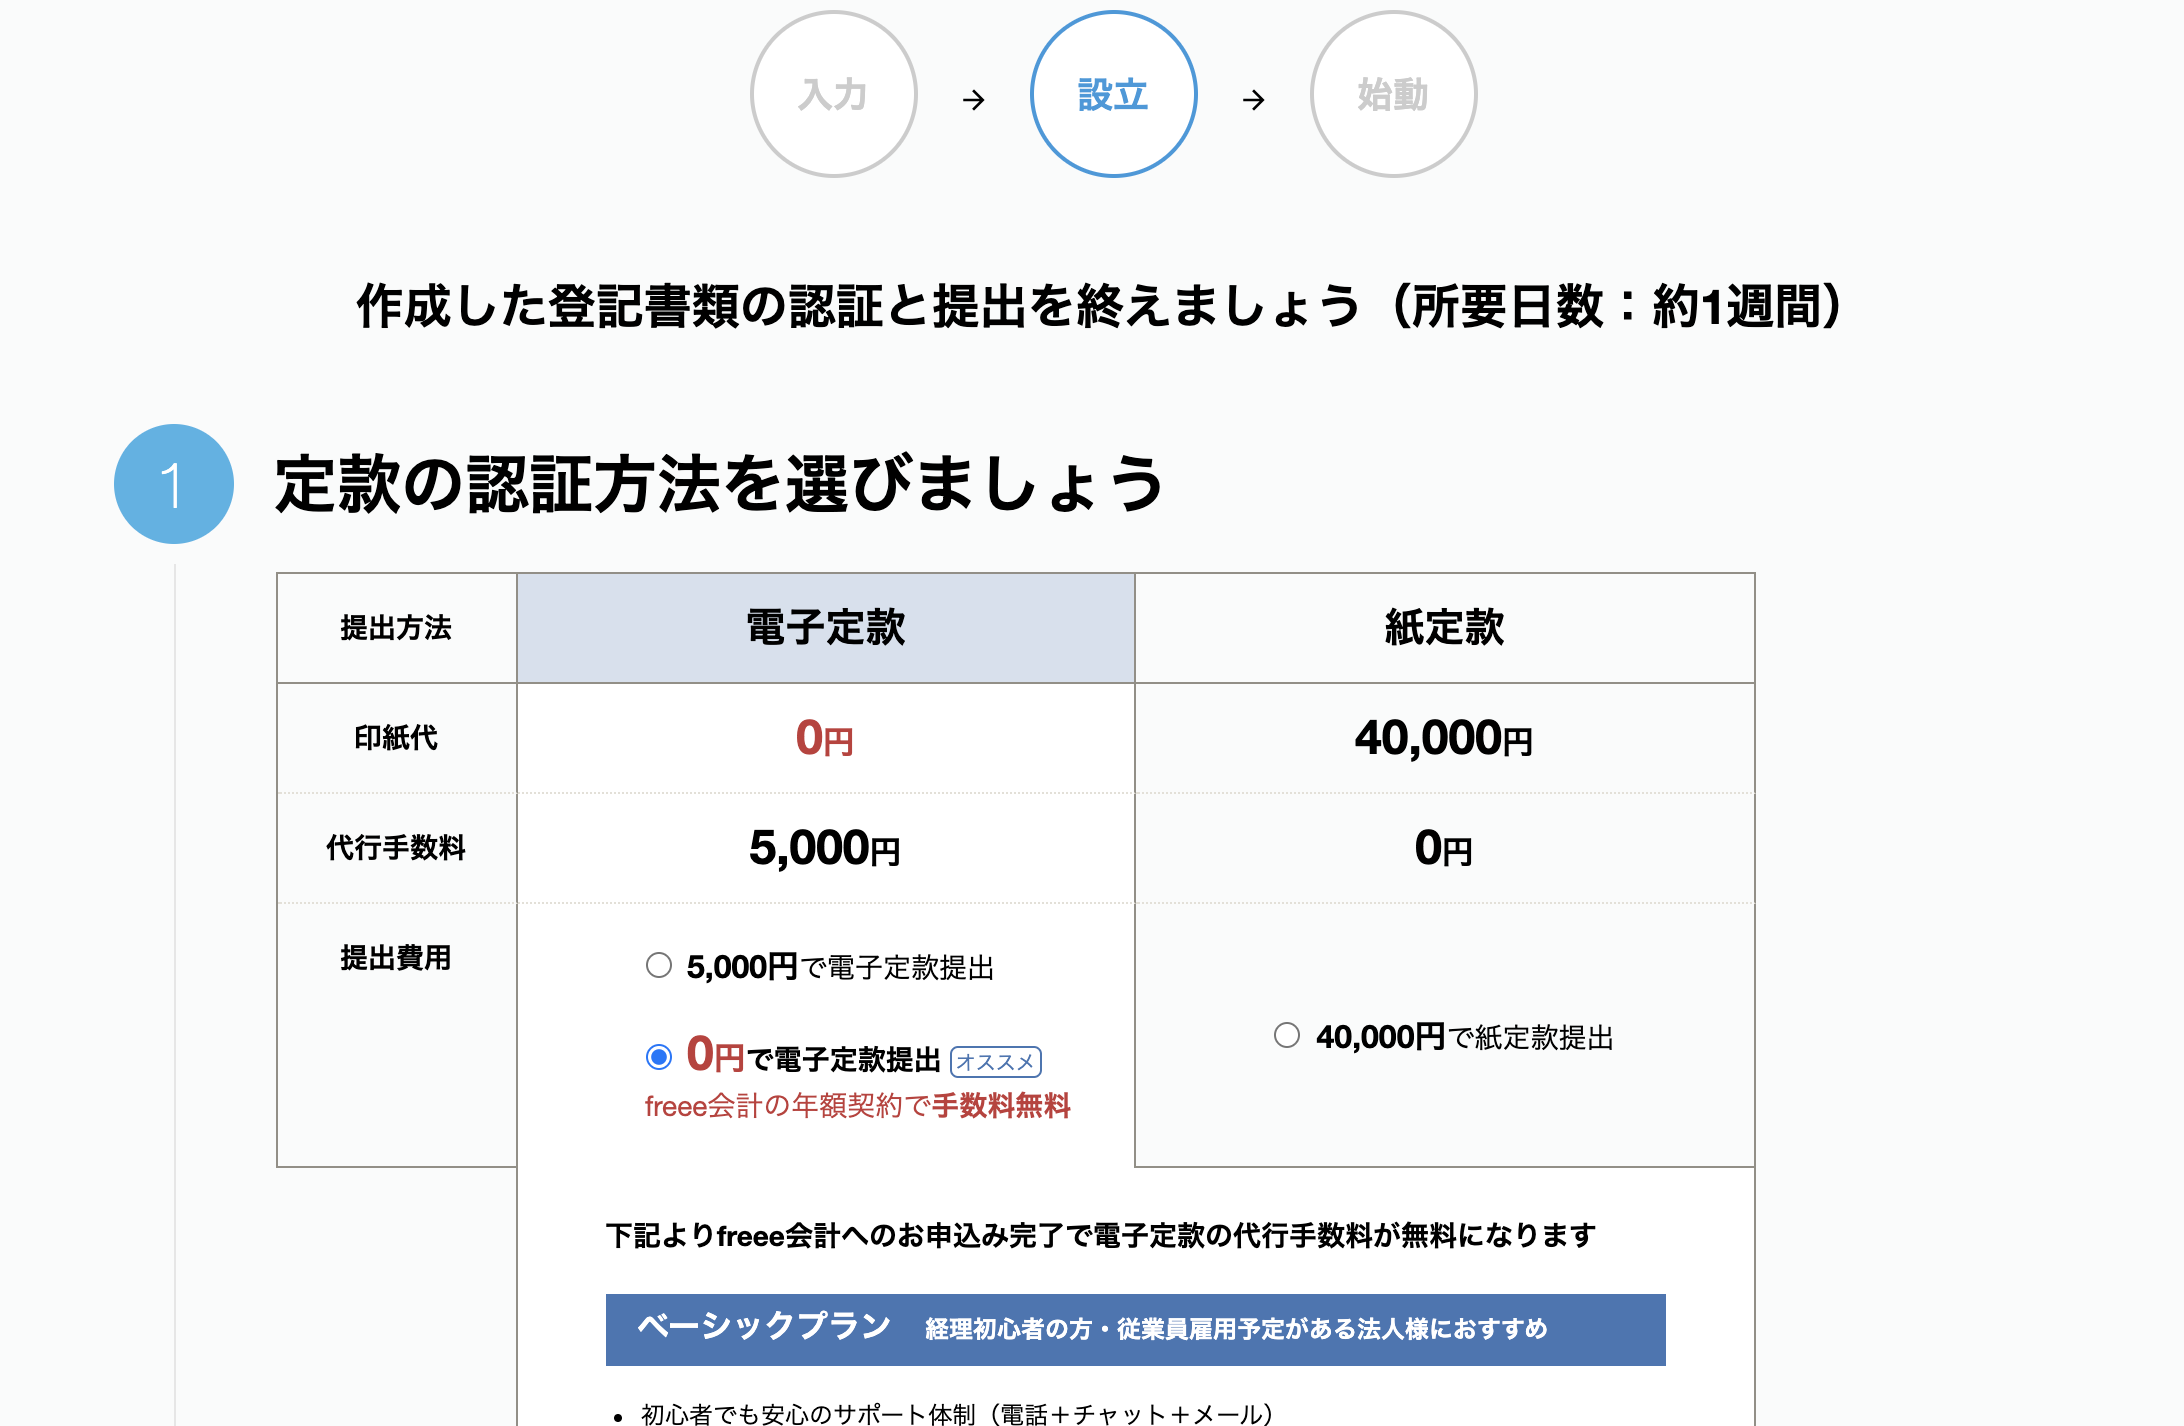The height and width of the screenshot is (1426, 2184).
Task: Click the ベーシックプラン blue banner
Action: tap(1135, 1329)
